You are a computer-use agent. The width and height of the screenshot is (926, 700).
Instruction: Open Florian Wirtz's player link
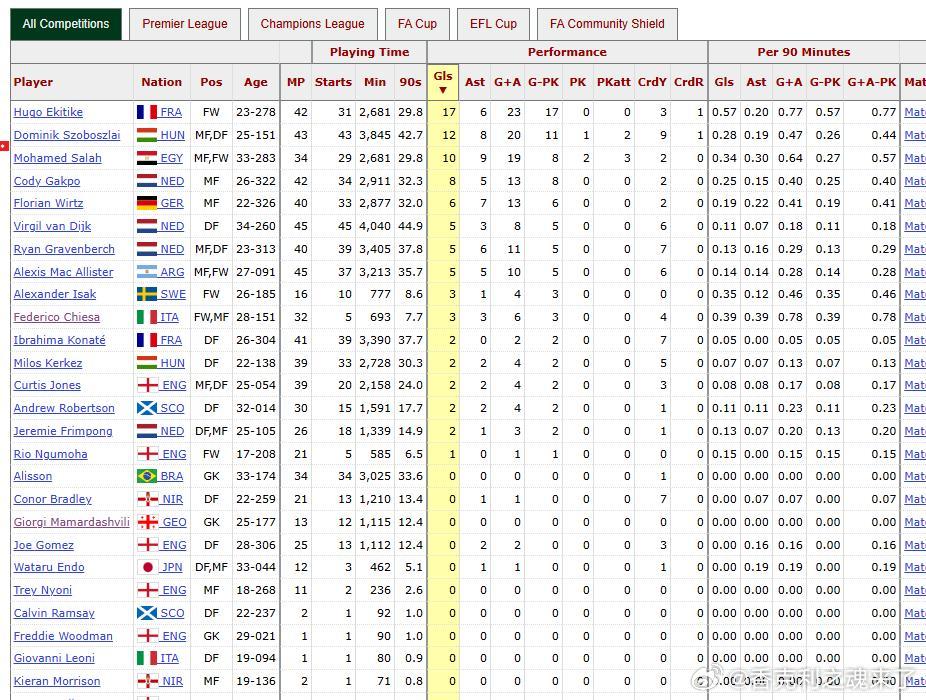pos(48,203)
